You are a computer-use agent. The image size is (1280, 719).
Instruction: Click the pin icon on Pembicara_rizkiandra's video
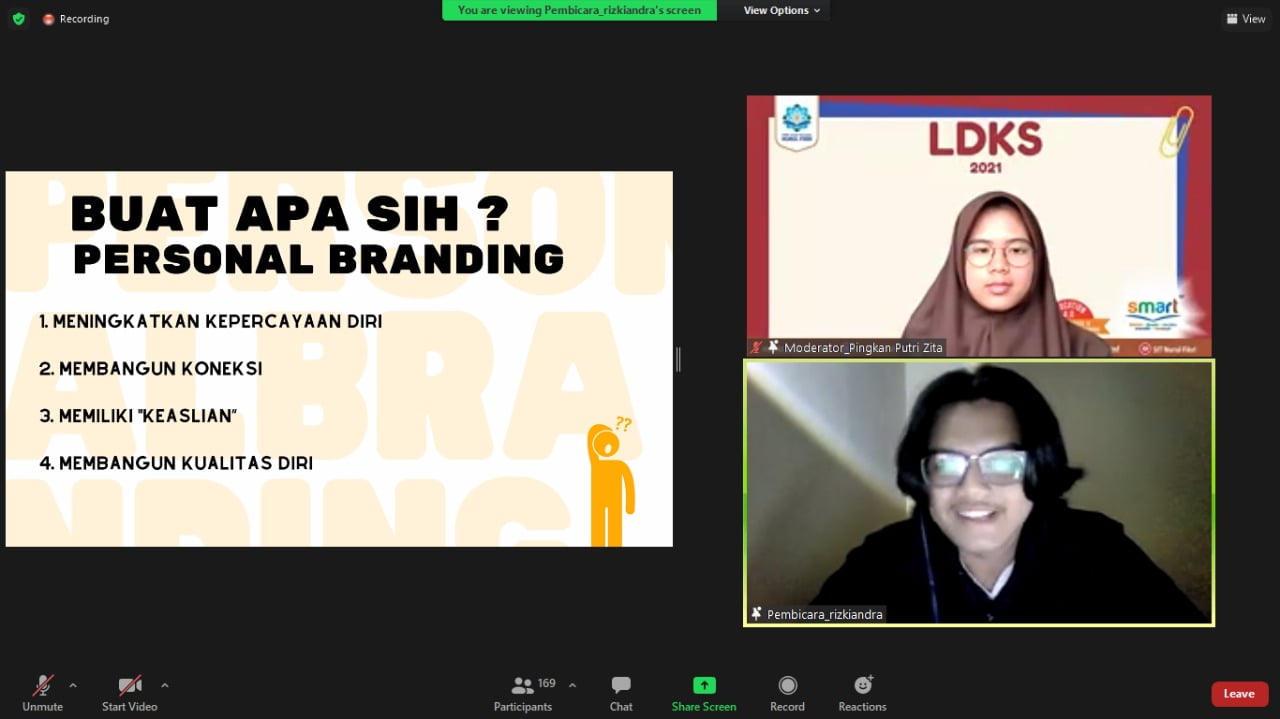tap(757, 613)
